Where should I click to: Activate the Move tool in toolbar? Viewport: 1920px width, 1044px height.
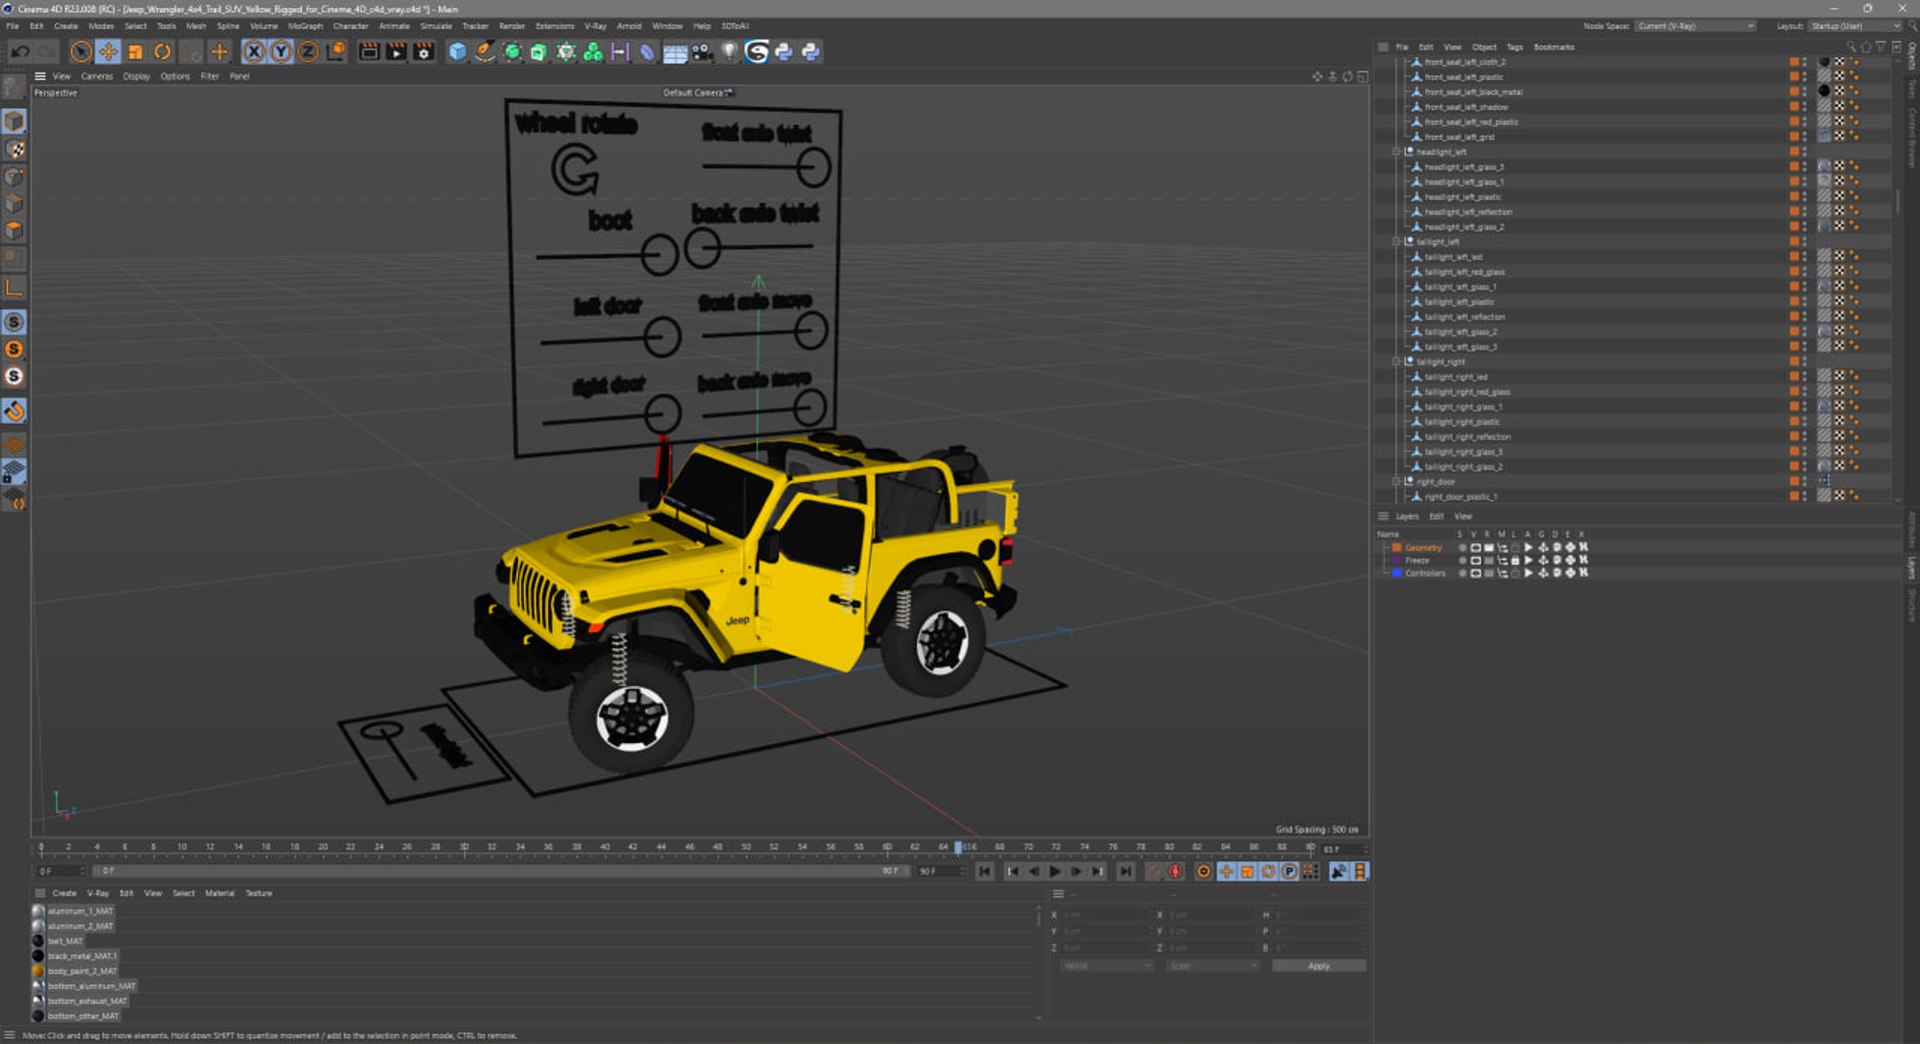tap(108, 52)
